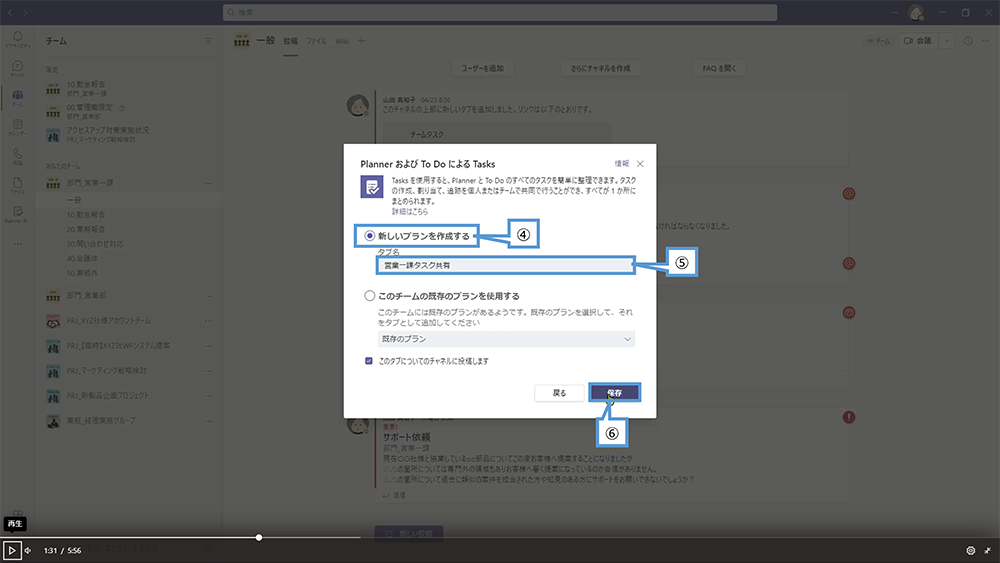Open video player settings gear
The image size is (1000, 563).
click(971, 550)
